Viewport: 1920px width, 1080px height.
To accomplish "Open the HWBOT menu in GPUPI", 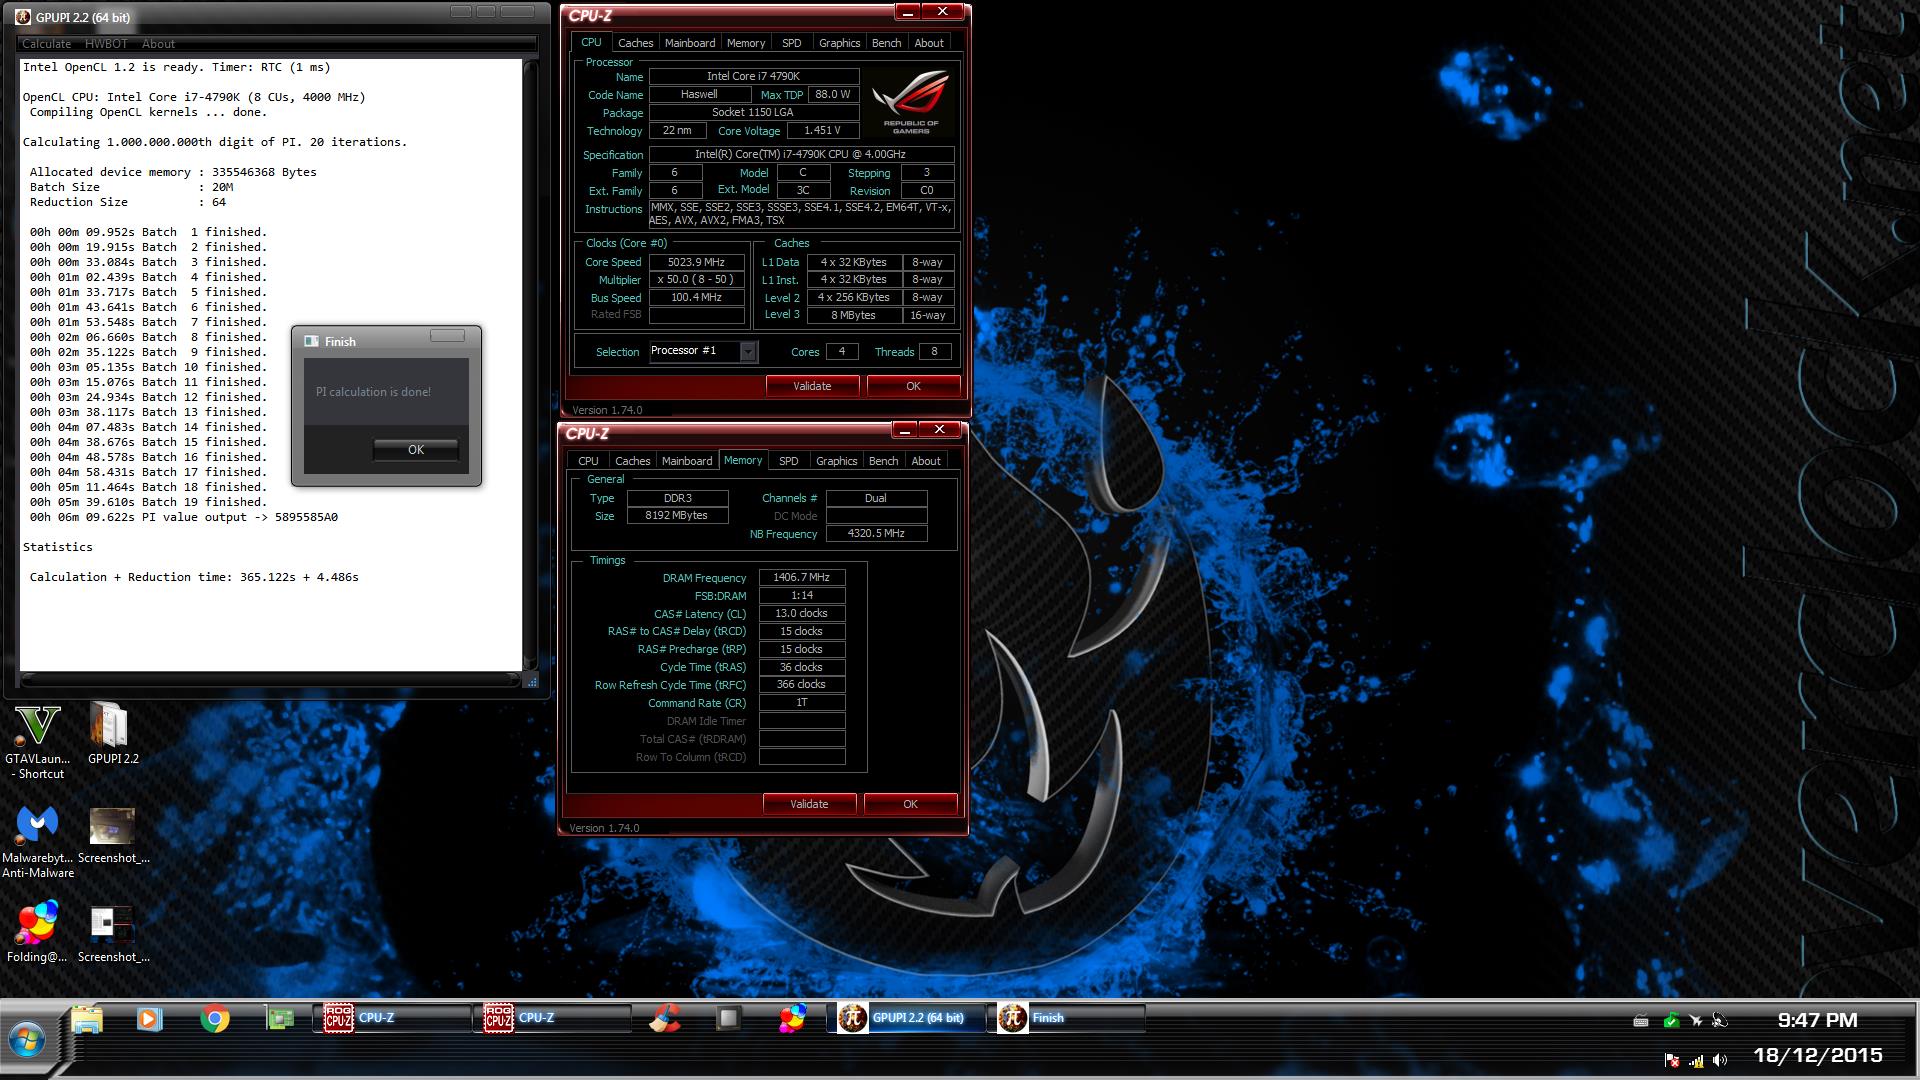I will [x=106, y=44].
